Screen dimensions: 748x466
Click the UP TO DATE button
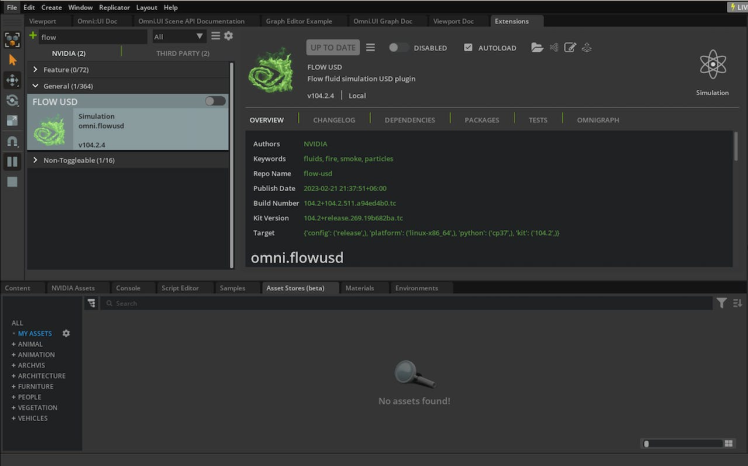[x=332, y=47]
